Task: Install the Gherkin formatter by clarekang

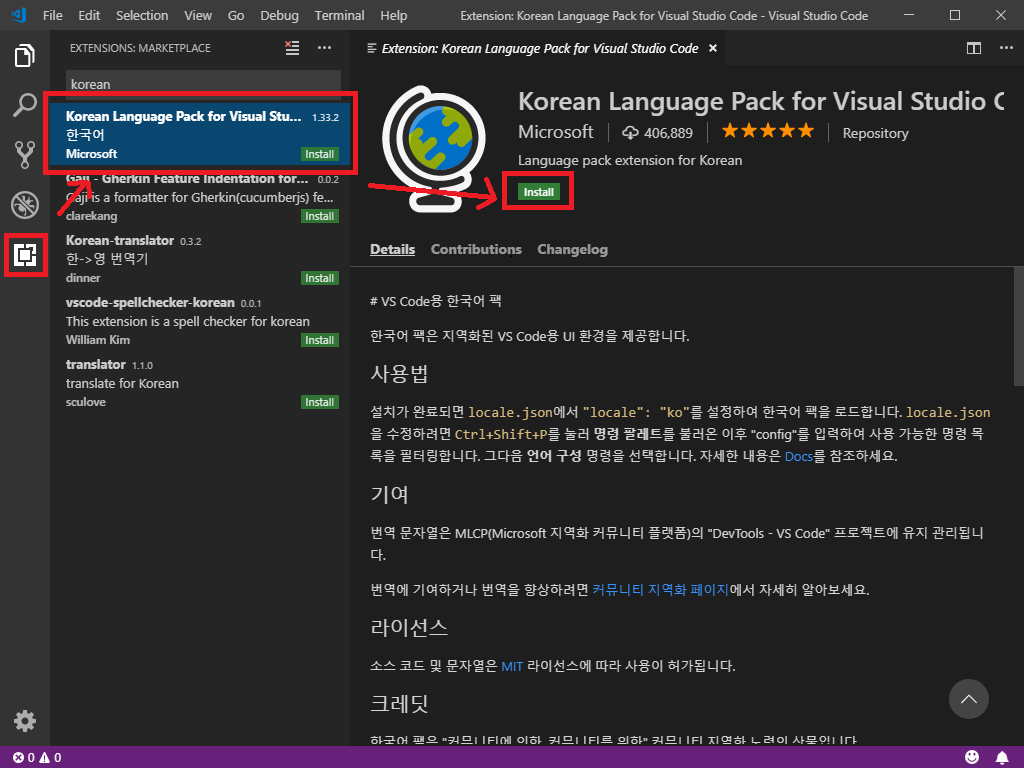Action: point(319,216)
